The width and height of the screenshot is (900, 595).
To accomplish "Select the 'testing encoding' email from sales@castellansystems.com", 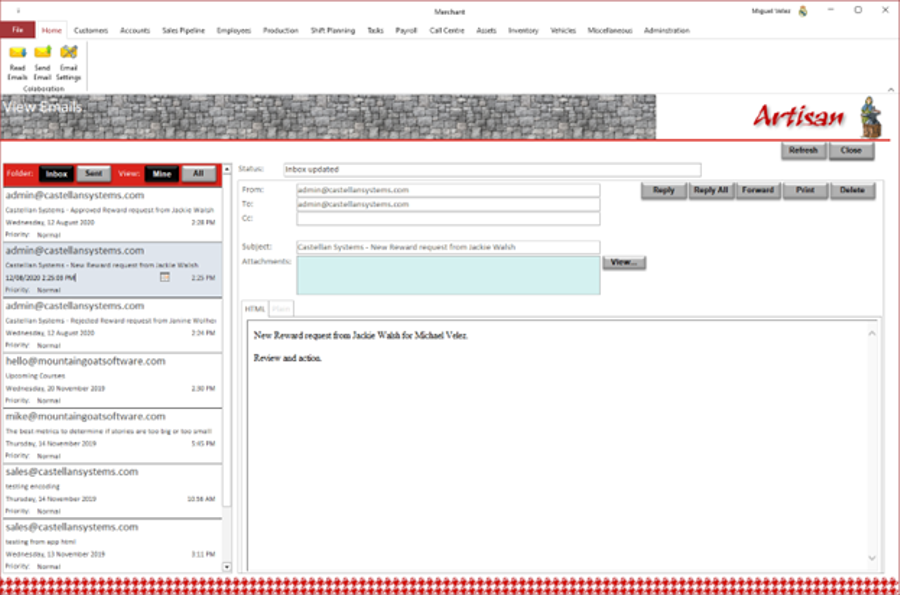I will pyautogui.click(x=112, y=491).
